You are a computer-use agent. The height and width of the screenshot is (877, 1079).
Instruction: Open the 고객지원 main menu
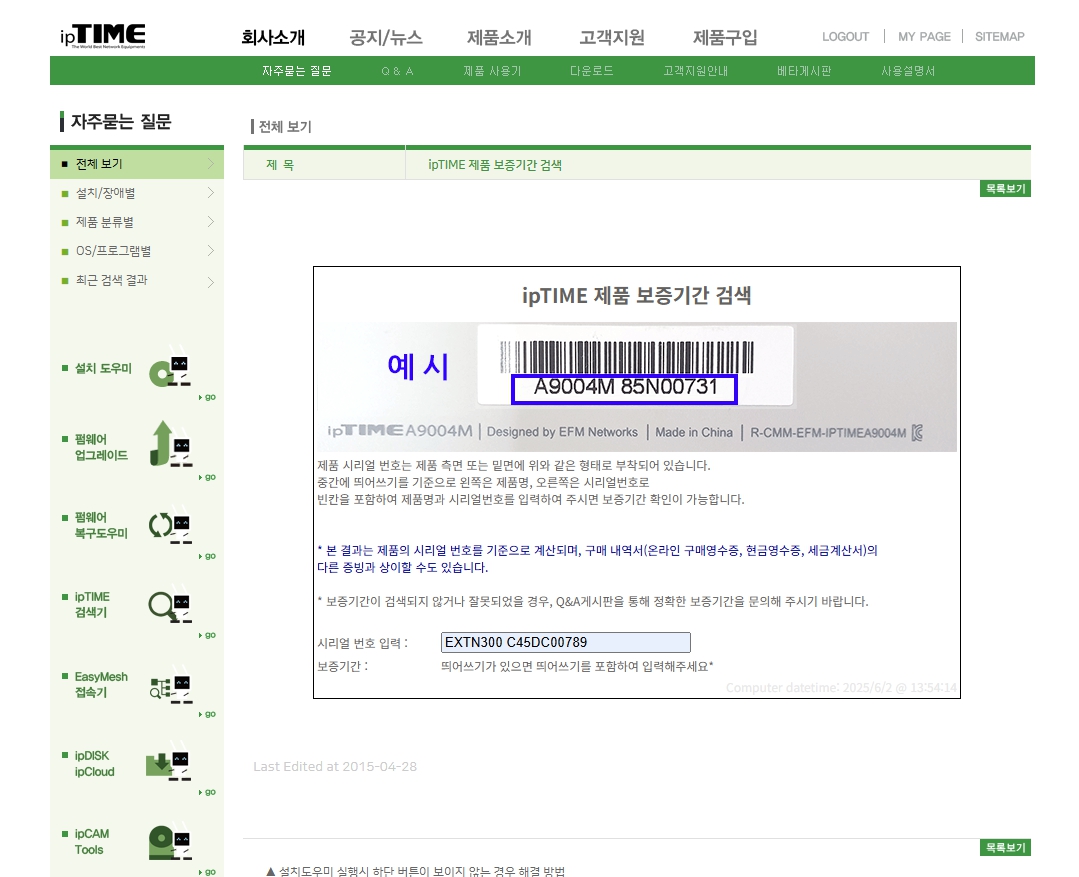[x=612, y=37]
